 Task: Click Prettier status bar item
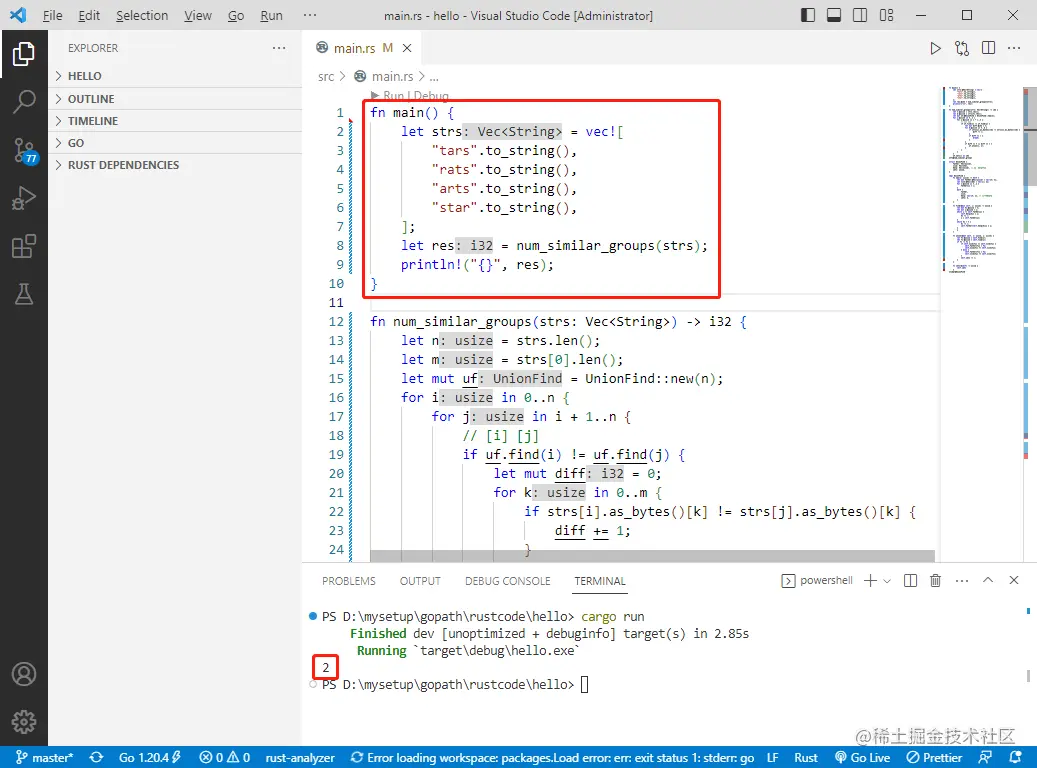[934, 757]
